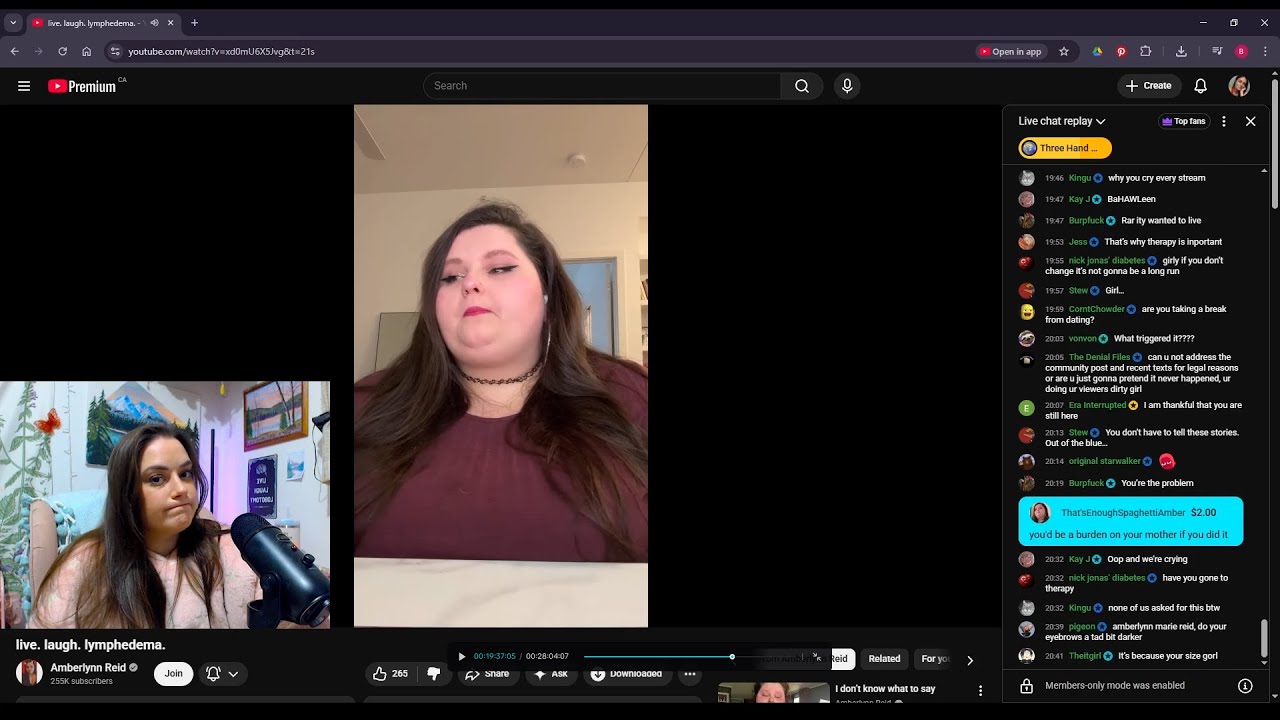Show next suggestion chips with arrow

(x=969, y=660)
